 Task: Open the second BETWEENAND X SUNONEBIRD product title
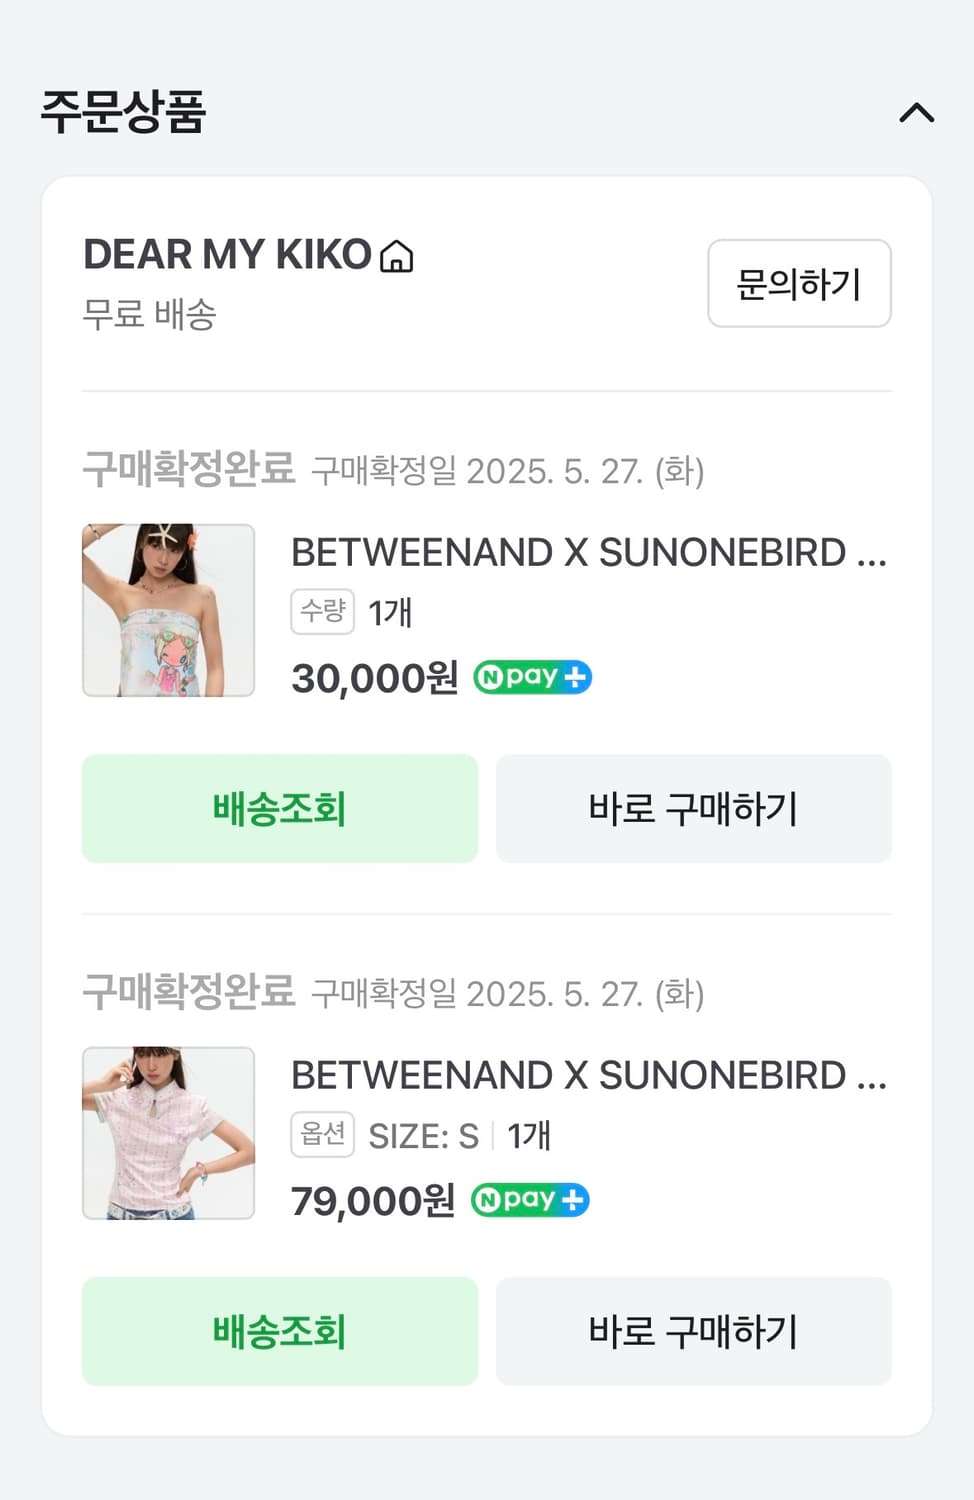[588, 1076]
